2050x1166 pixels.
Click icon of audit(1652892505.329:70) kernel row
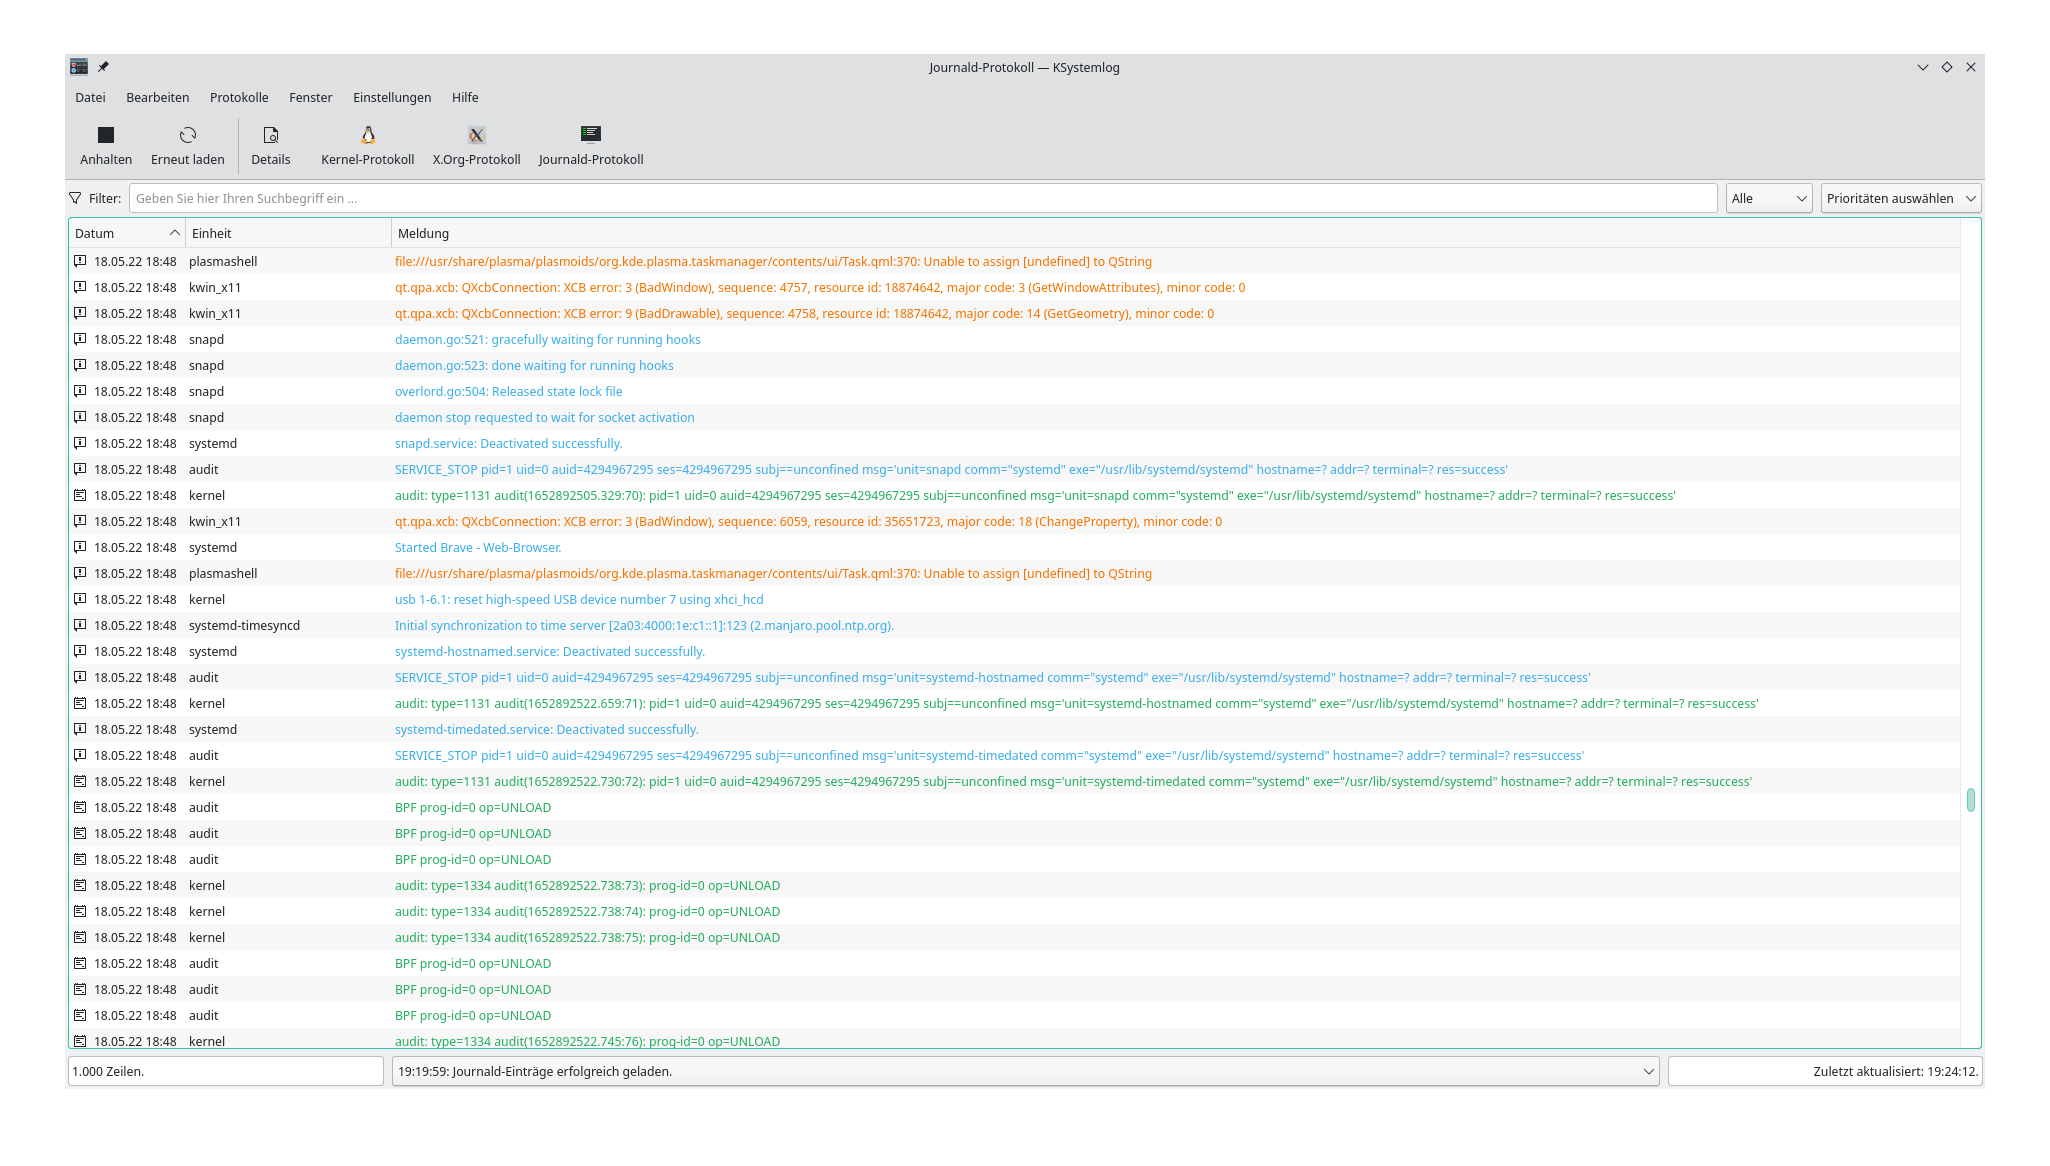[x=80, y=495]
